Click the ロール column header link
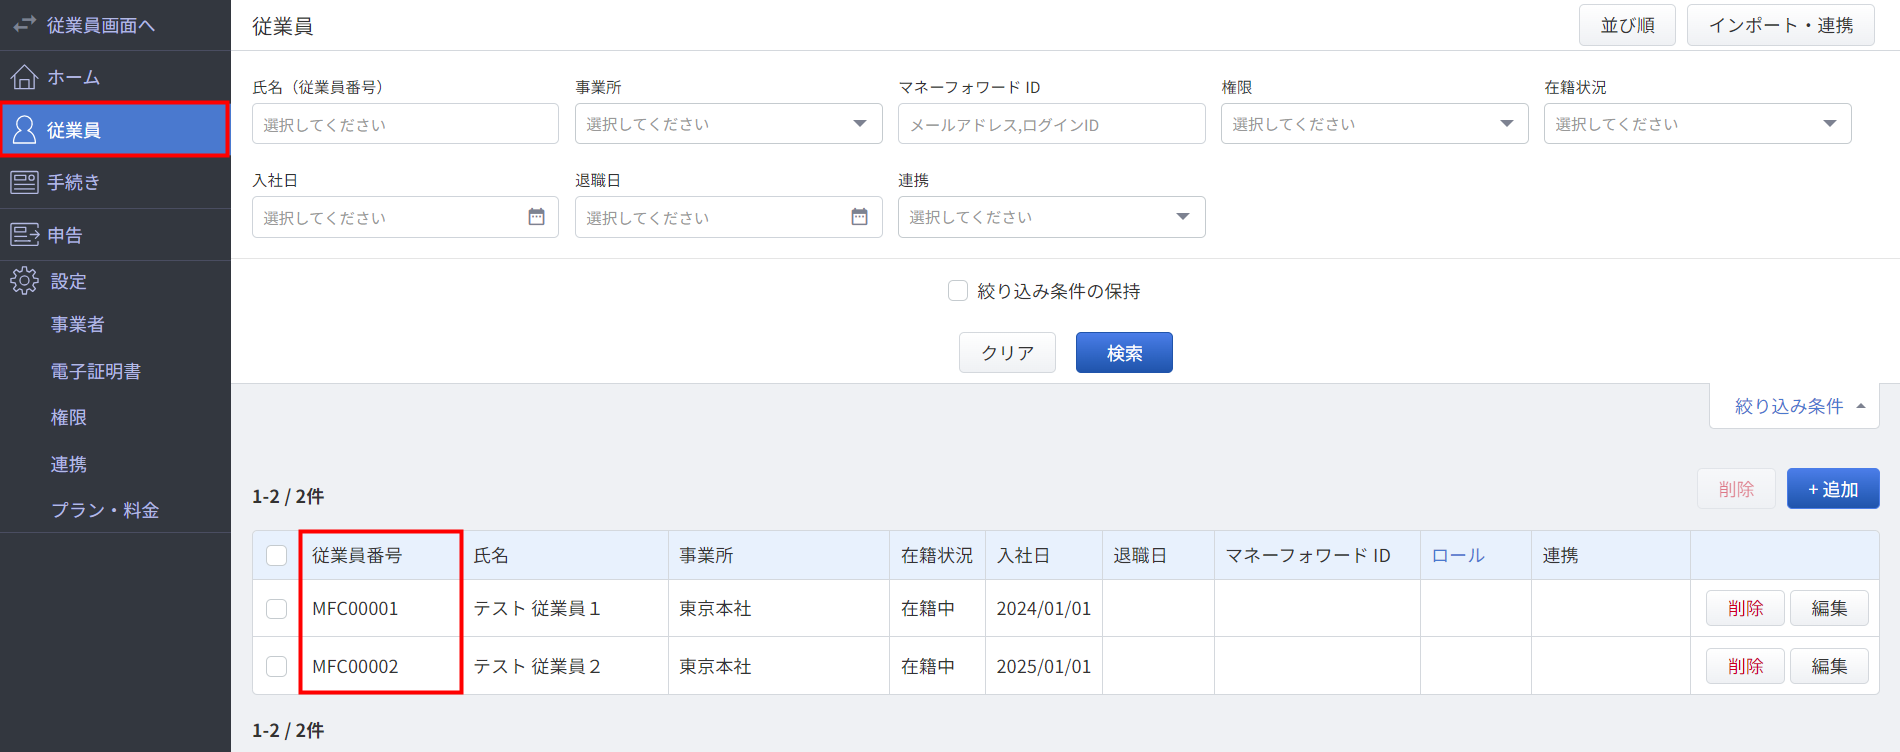Screen dimensions: 1900x752 1458,556
